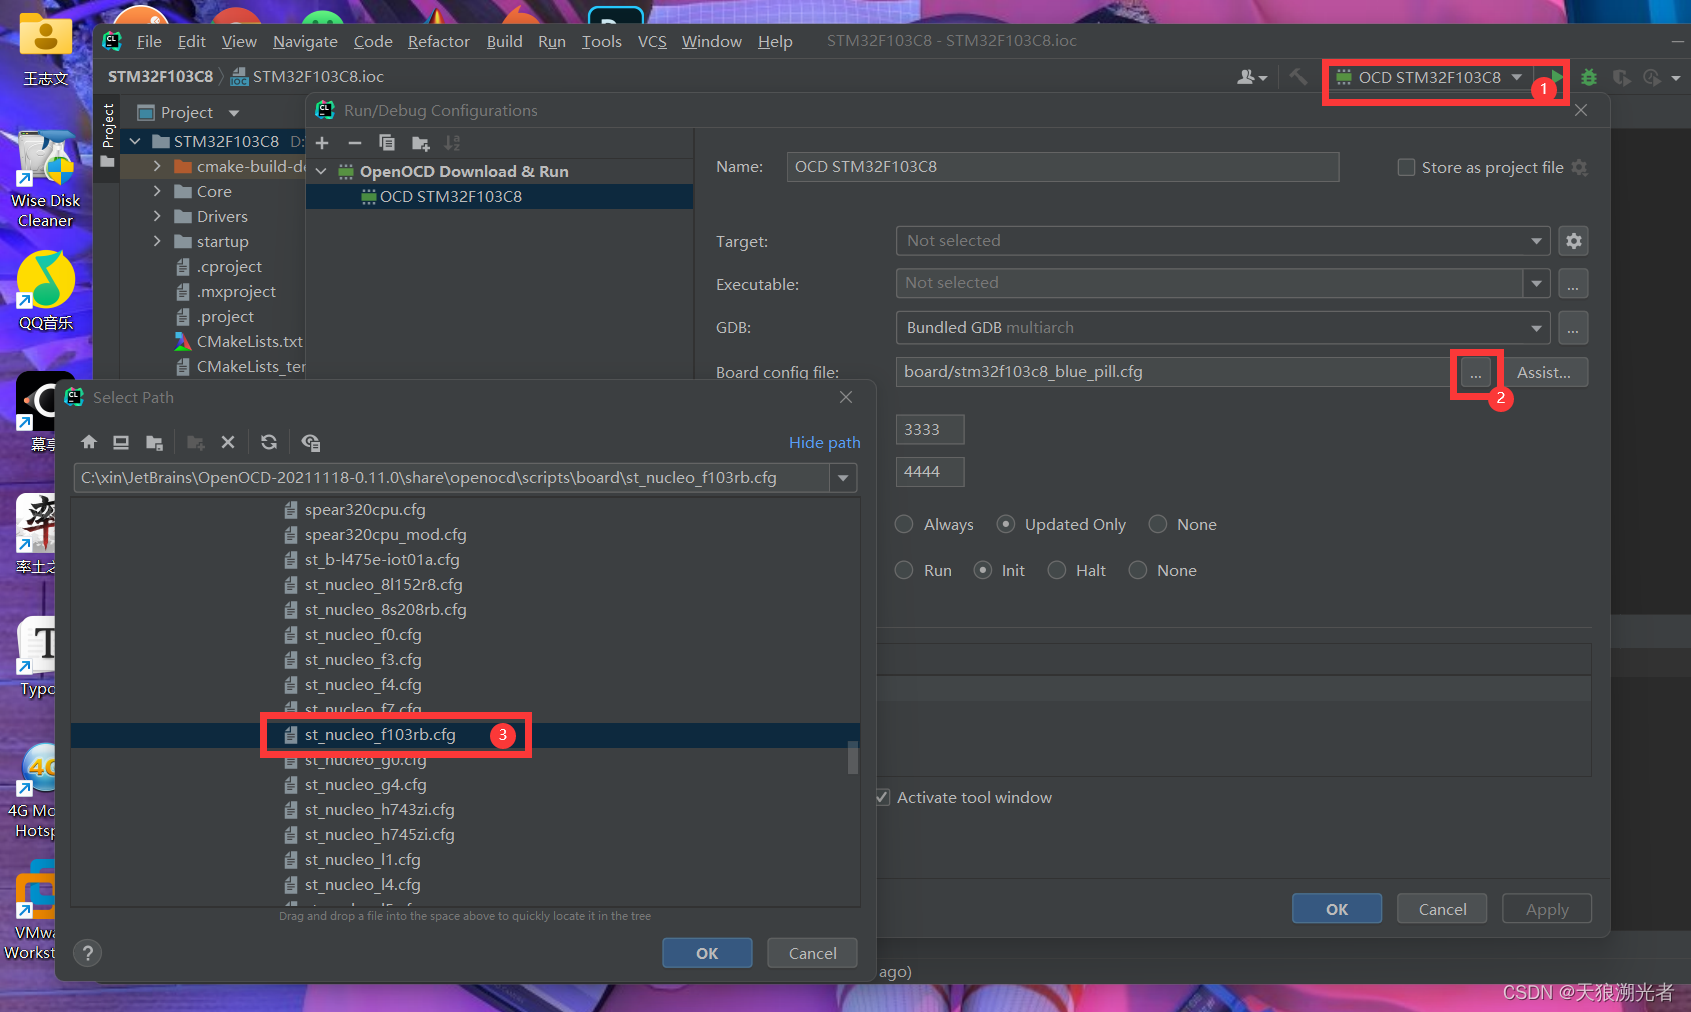The width and height of the screenshot is (1691, 1012).
Task: Click the Run with Coverage icon
Action: click(1621, 77)
